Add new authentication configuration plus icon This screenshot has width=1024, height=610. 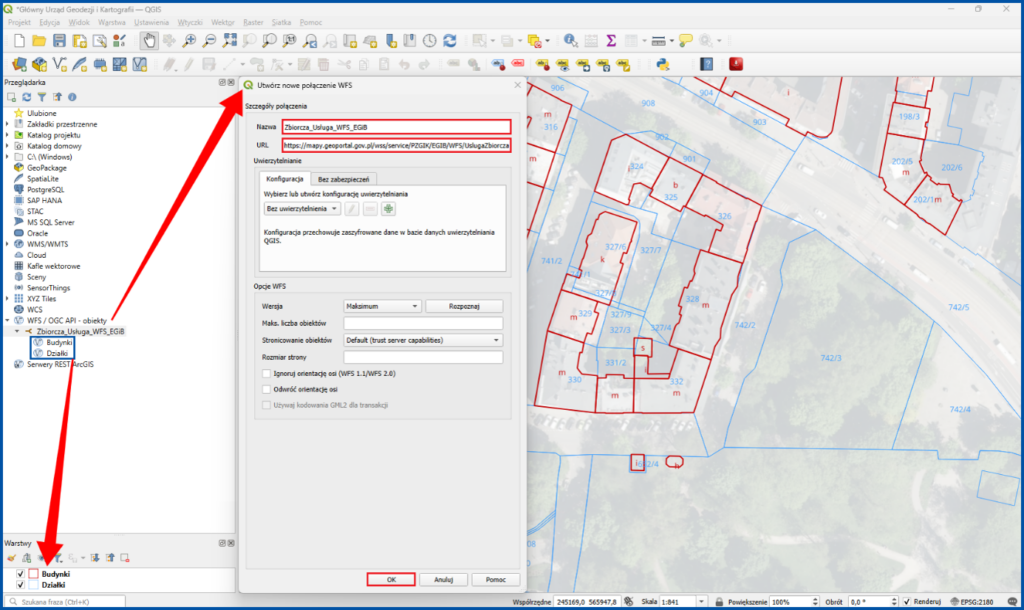[x=389, y=209]
